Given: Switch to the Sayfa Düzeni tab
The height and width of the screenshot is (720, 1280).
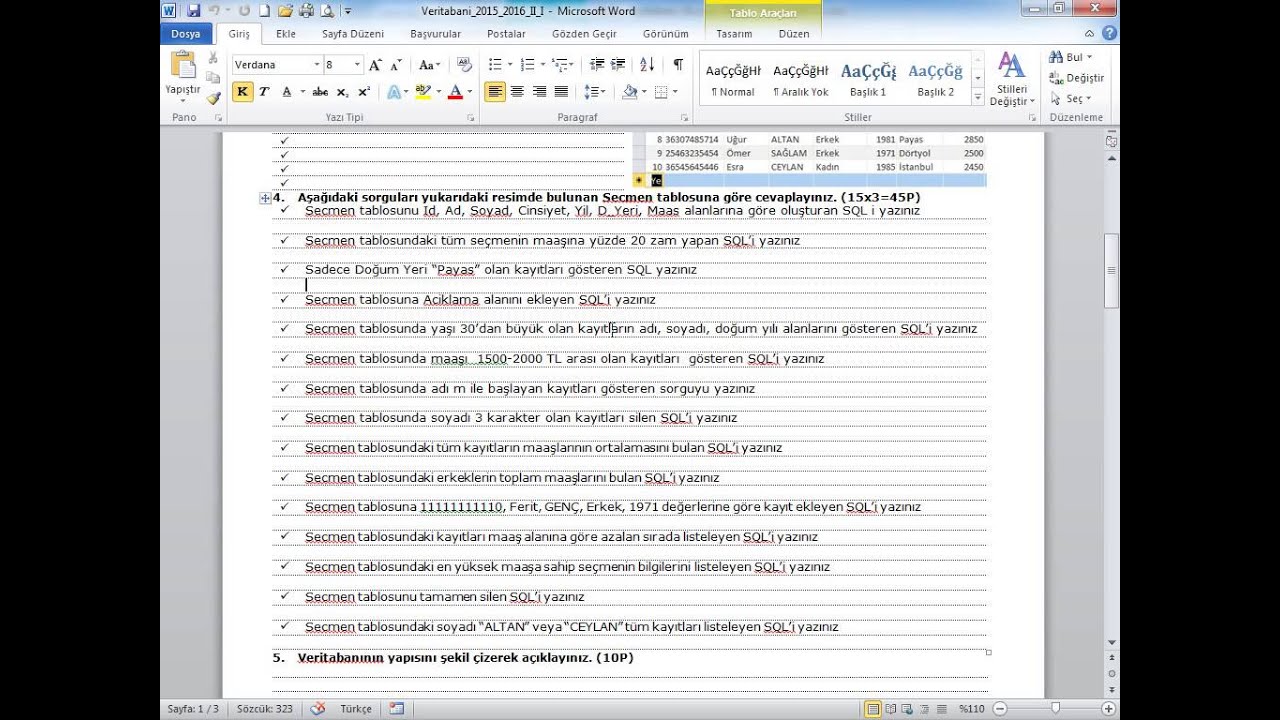Looking at the screenshot, I should [x=352, y=33].
